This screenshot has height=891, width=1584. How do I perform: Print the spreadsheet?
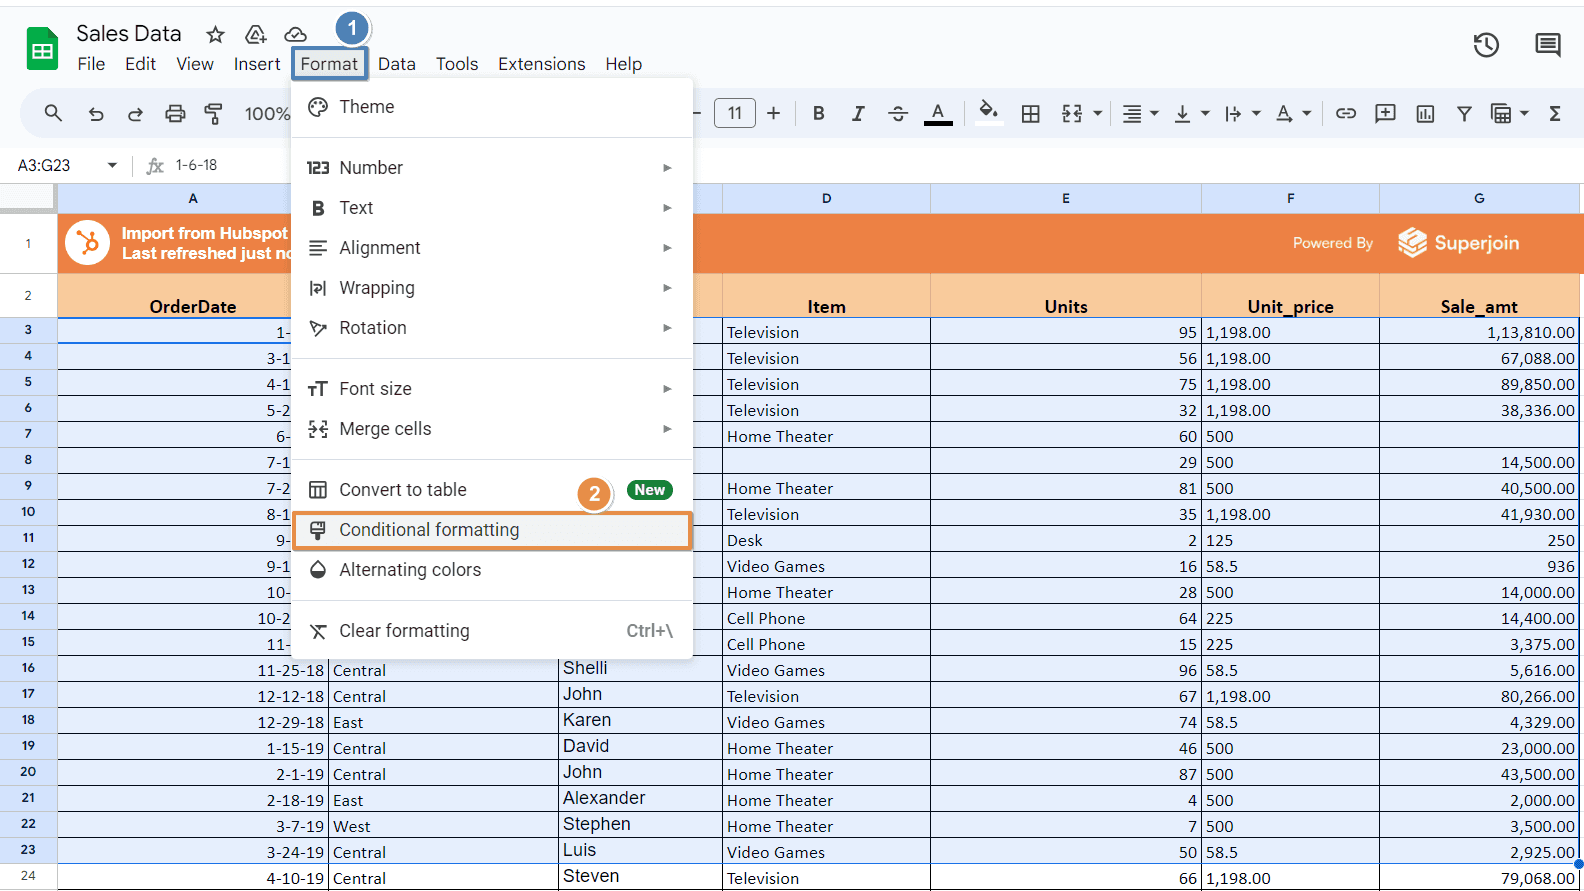pyautogui.click(x=175, y=114)
